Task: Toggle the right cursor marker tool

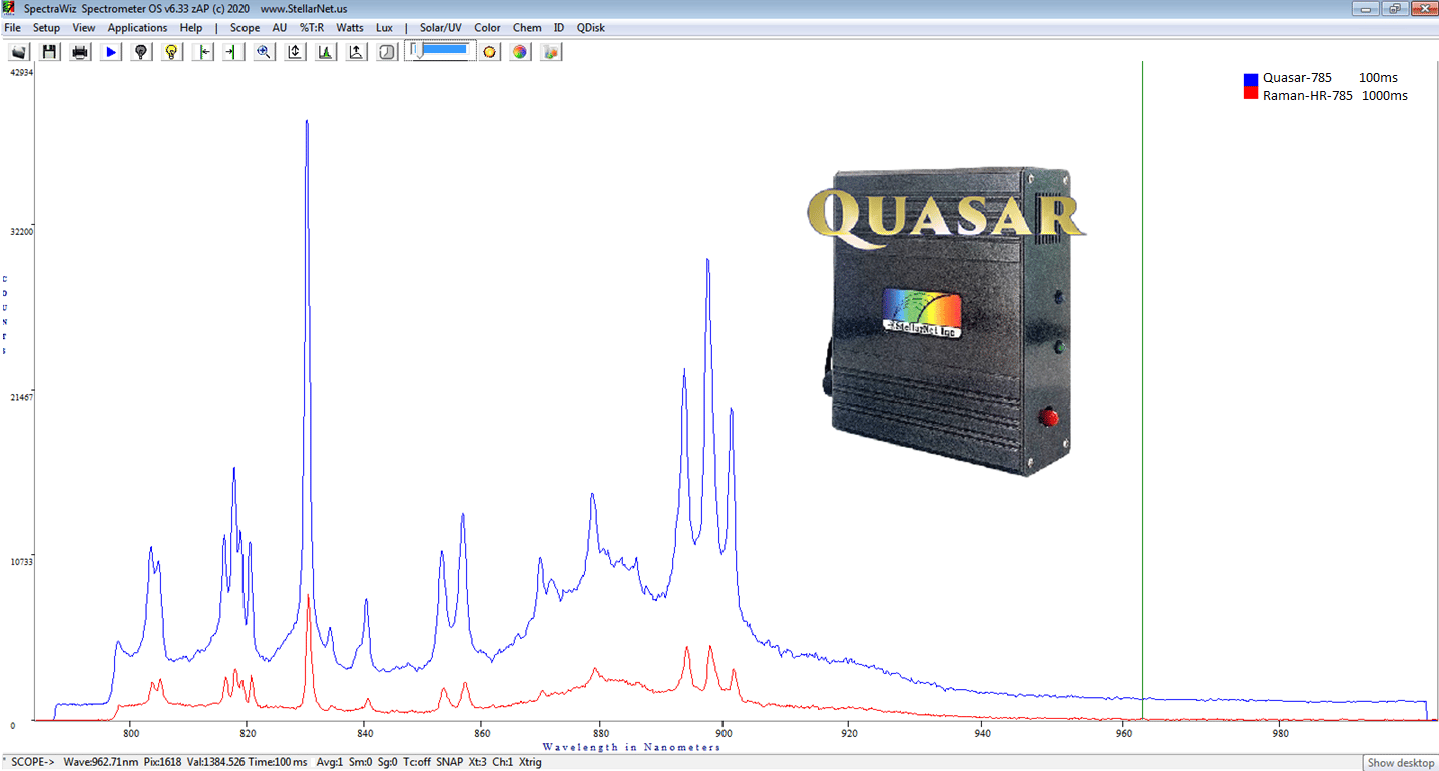Action: point(232,51)
